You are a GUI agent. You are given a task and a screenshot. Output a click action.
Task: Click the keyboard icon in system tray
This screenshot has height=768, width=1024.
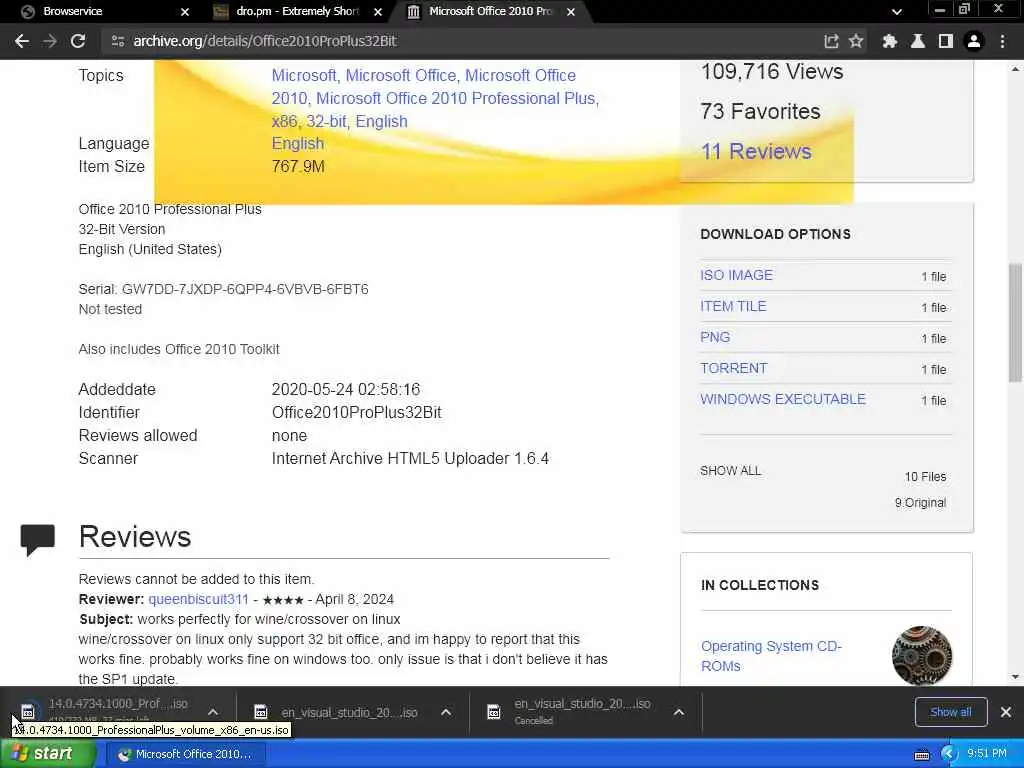(921, 755)
